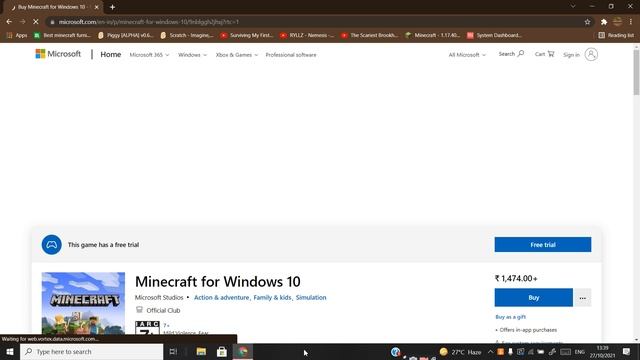Screen dimensions: 640x360
Task: Open the Reading list panel
Action: coord(616,35)
